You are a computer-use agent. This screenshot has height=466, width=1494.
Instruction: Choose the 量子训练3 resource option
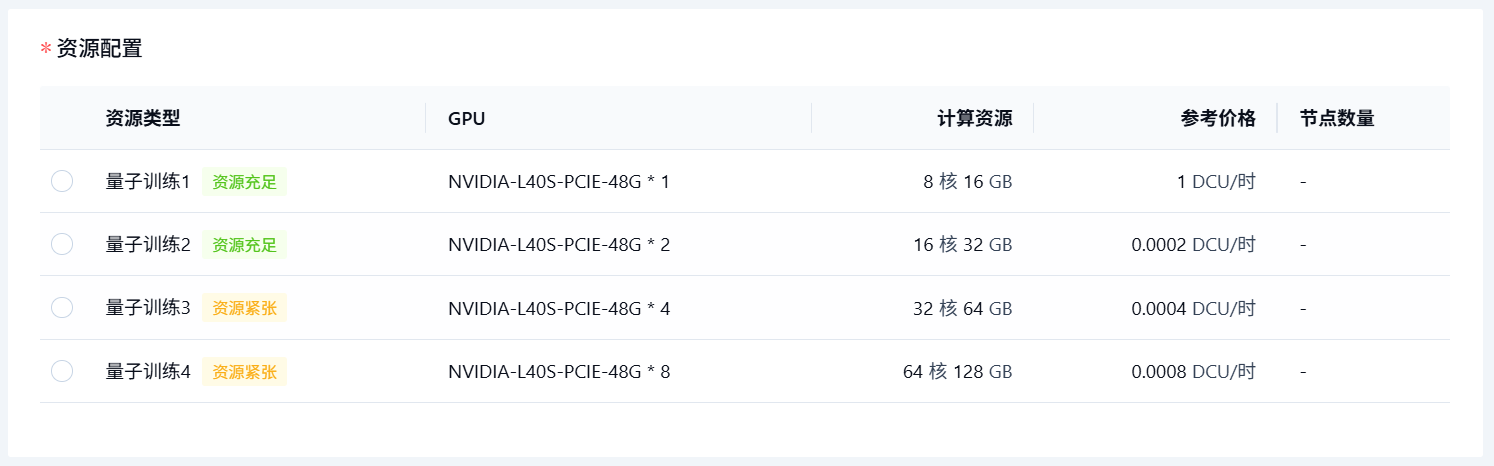62,308
